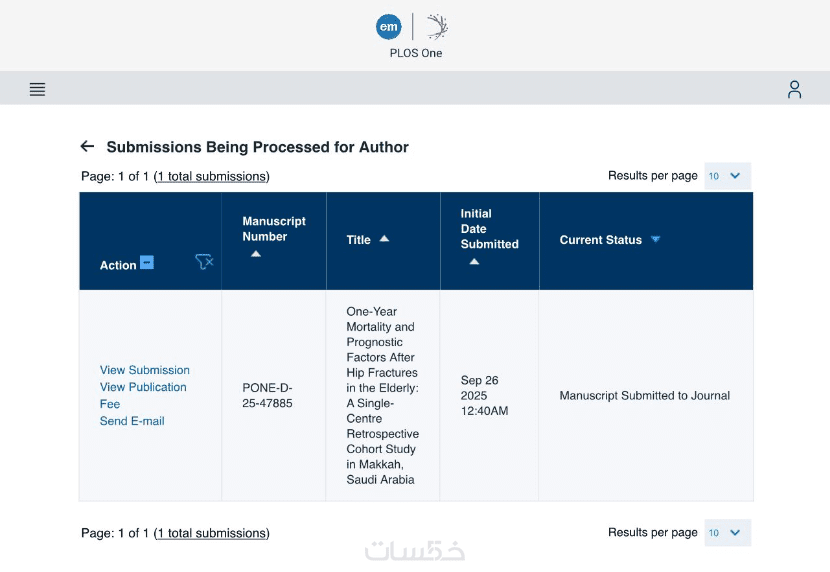Clear filters with the Action column filter icon
830x572 pixels.
point(204,262)
